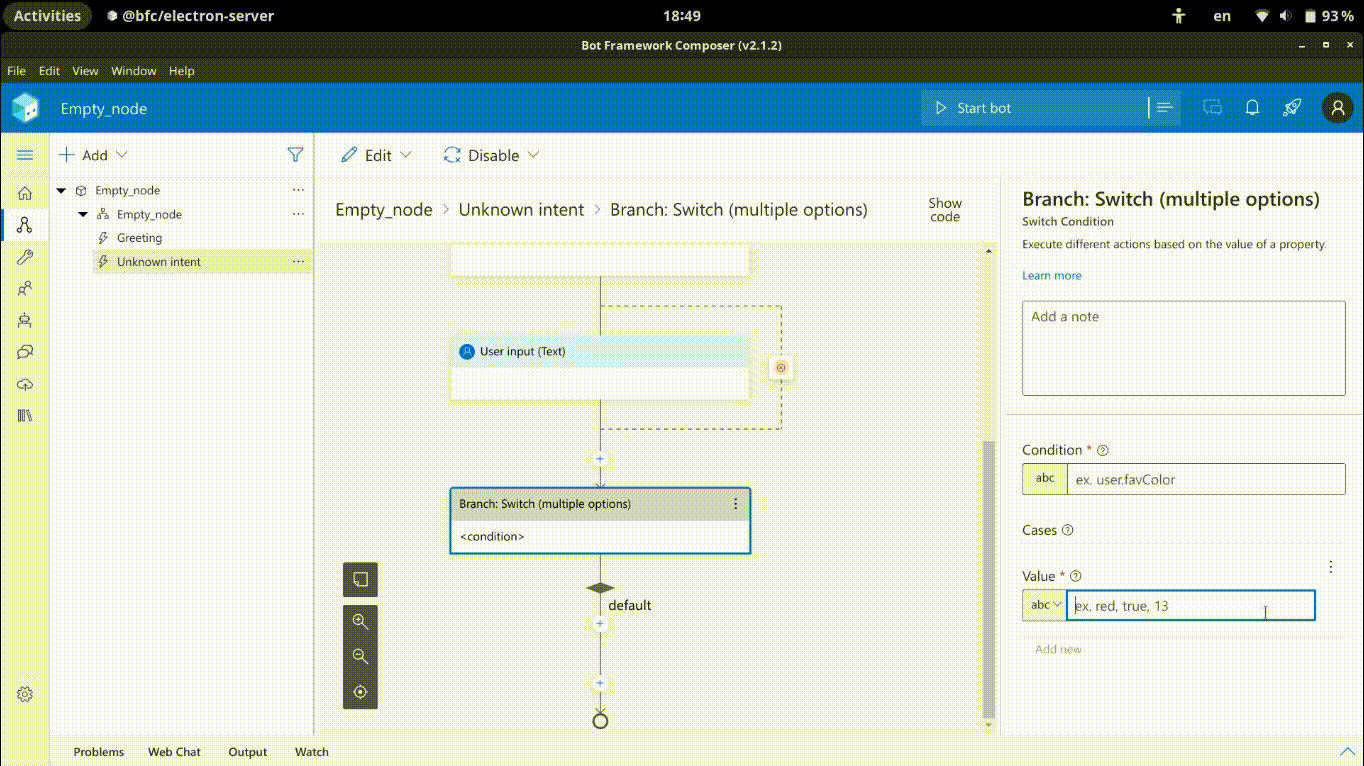The height and width of the screenshot is (766, 1364).
Task: Open the Package manager library icon
Action: pyautogui.click(x=25, y=415)
